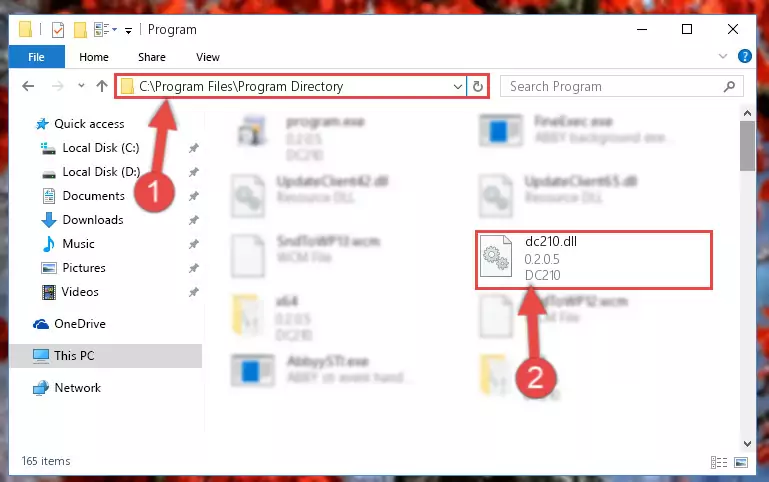Screen dimensions: 769x482
Task: Select the dc210.dll file
Action: coord(593,259)
